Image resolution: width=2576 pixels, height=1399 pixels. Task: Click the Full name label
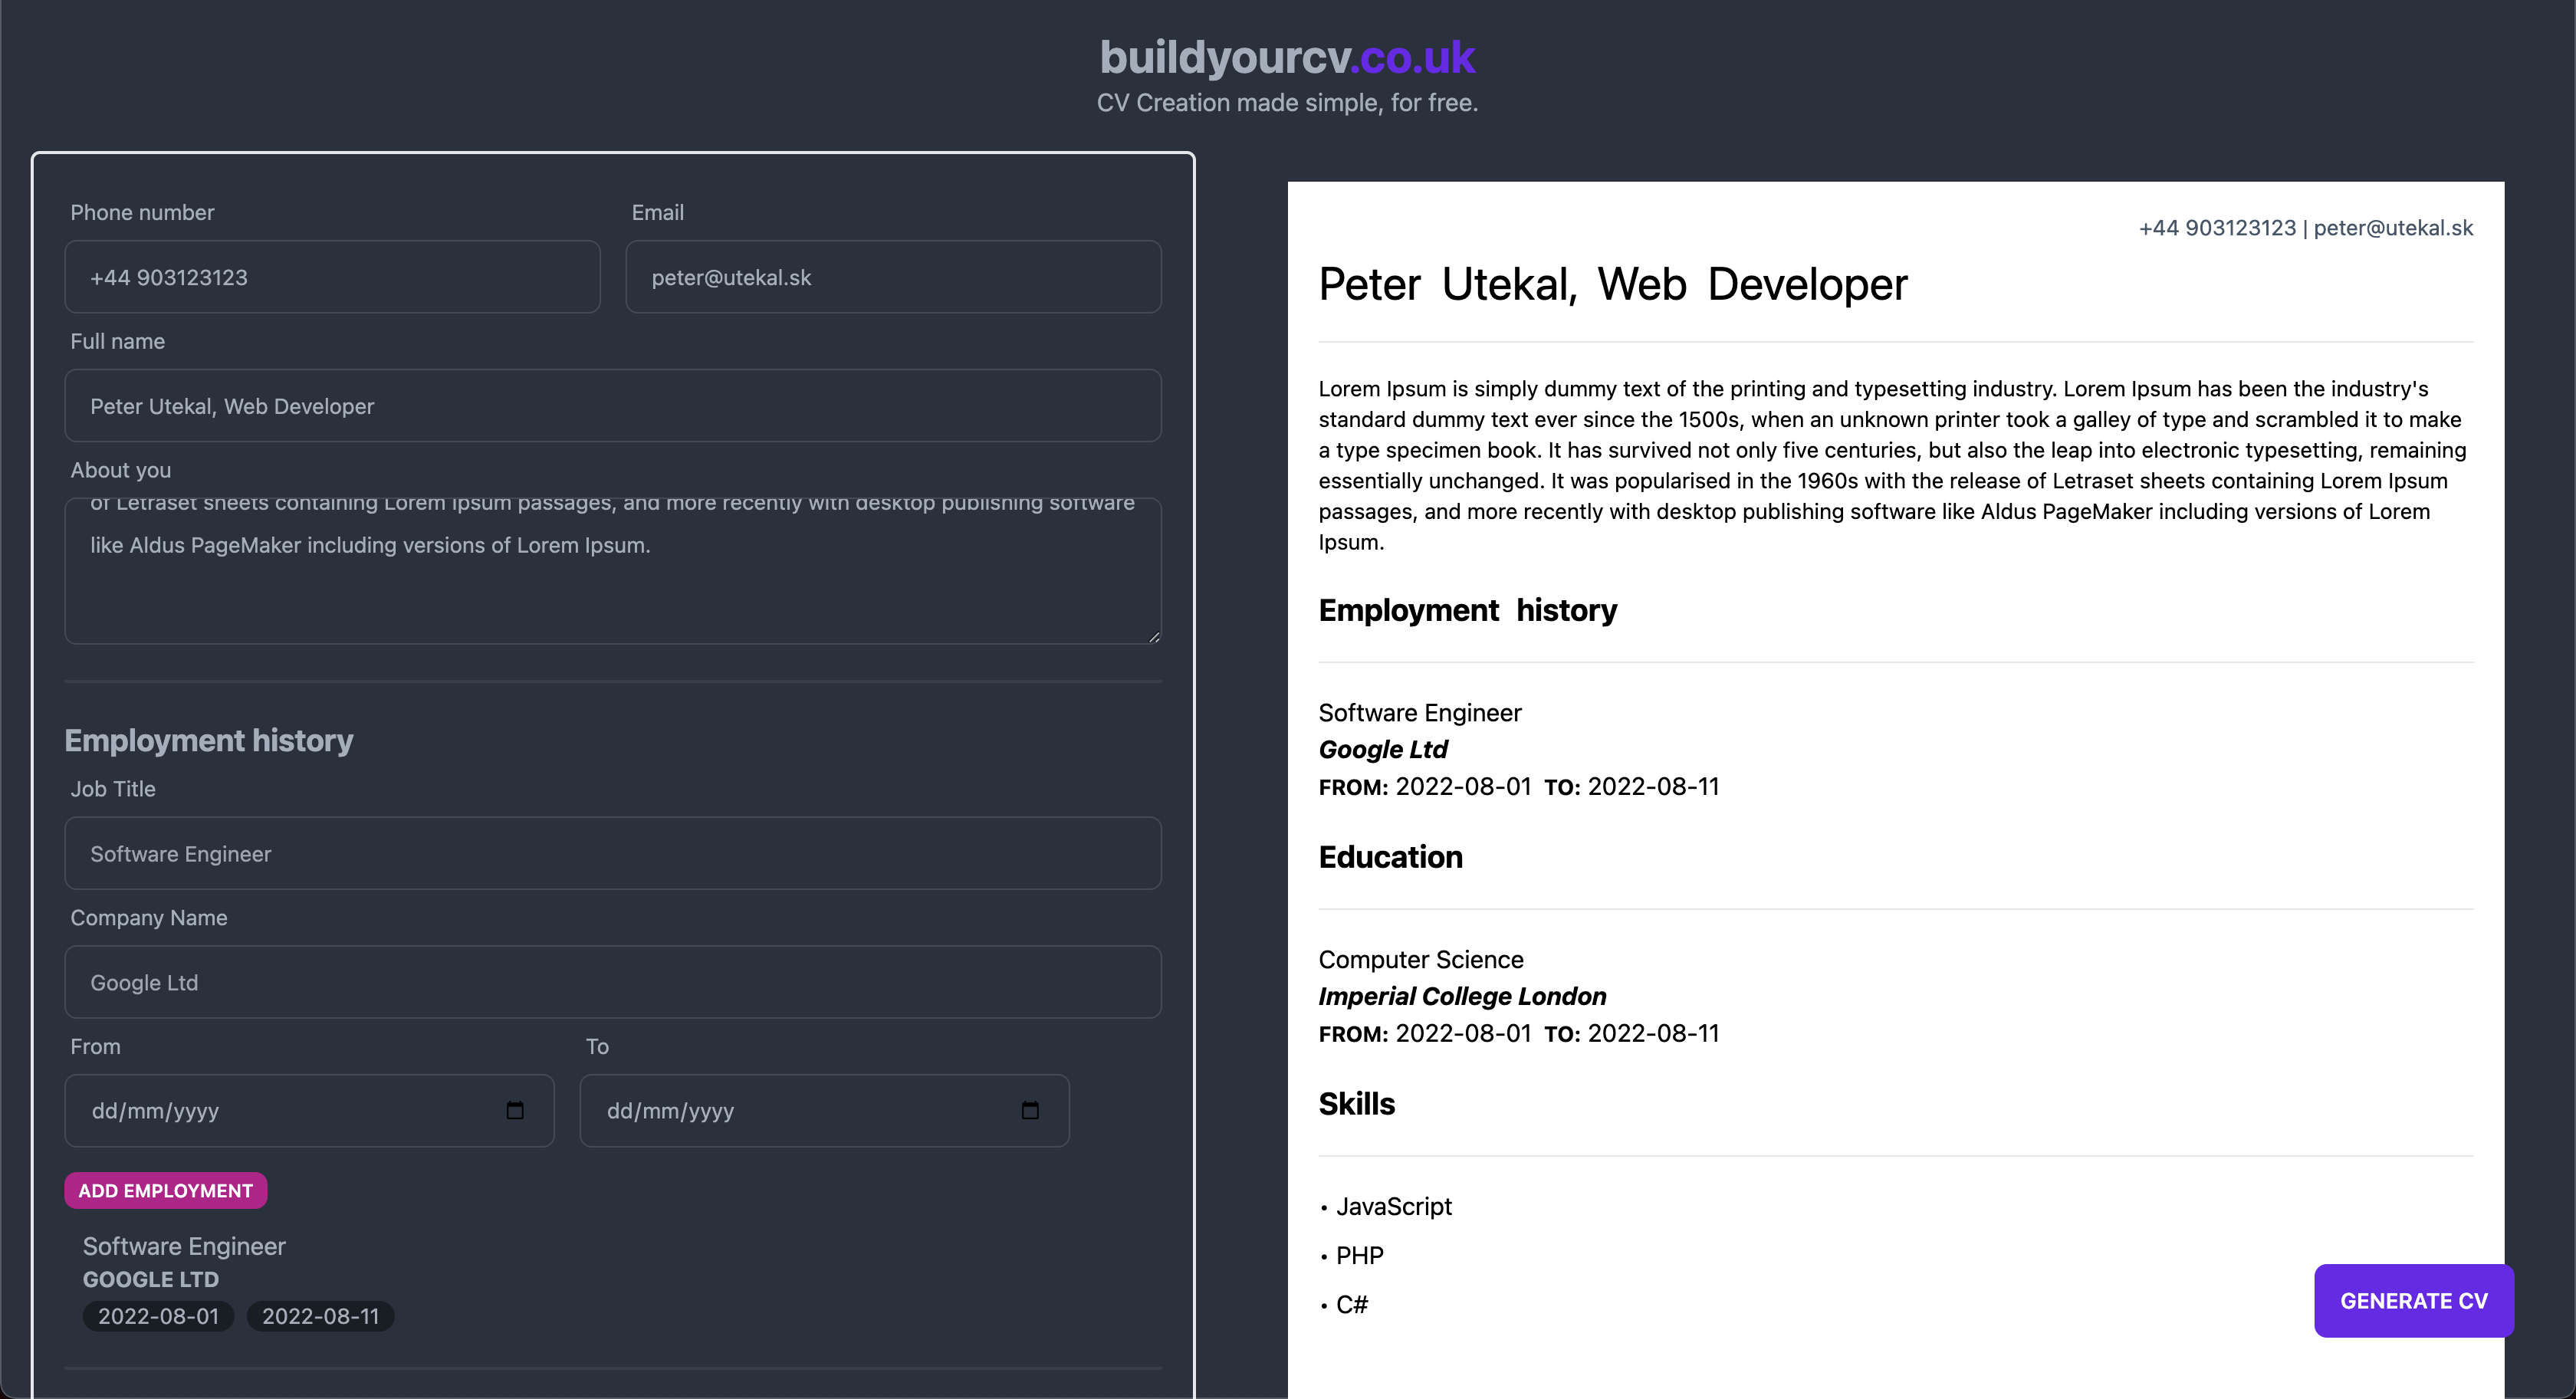pyautogui.click(x=118, y=341)
